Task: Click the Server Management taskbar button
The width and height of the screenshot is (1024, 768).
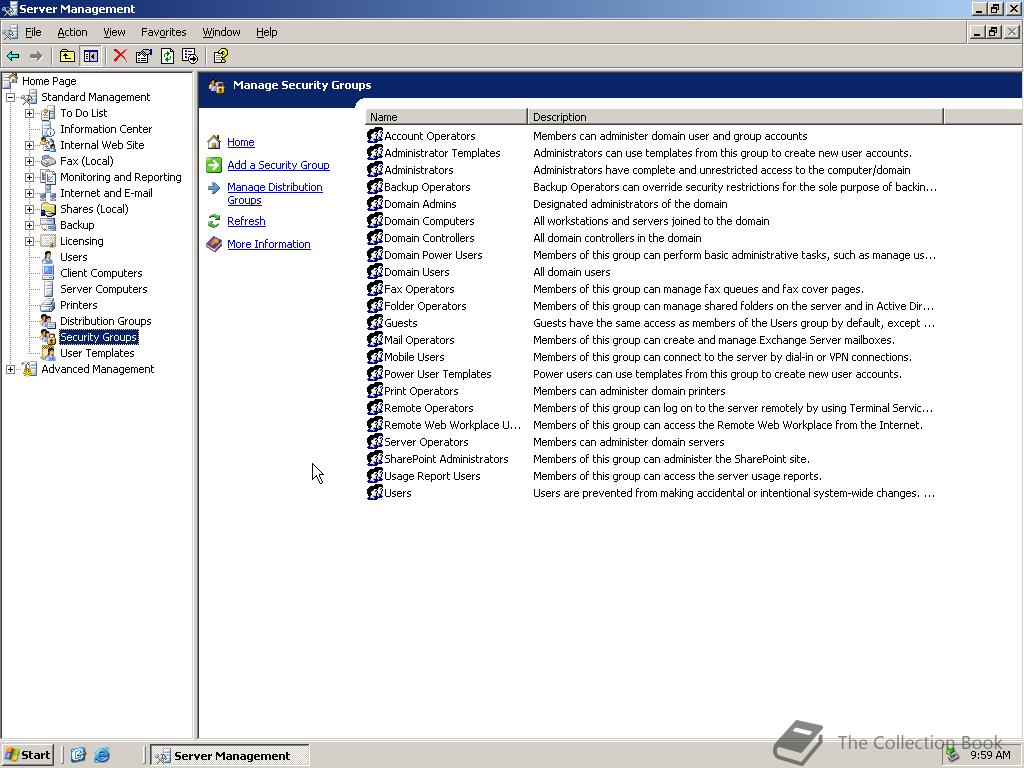Action: pyautogui.click(x=230, y=756)
